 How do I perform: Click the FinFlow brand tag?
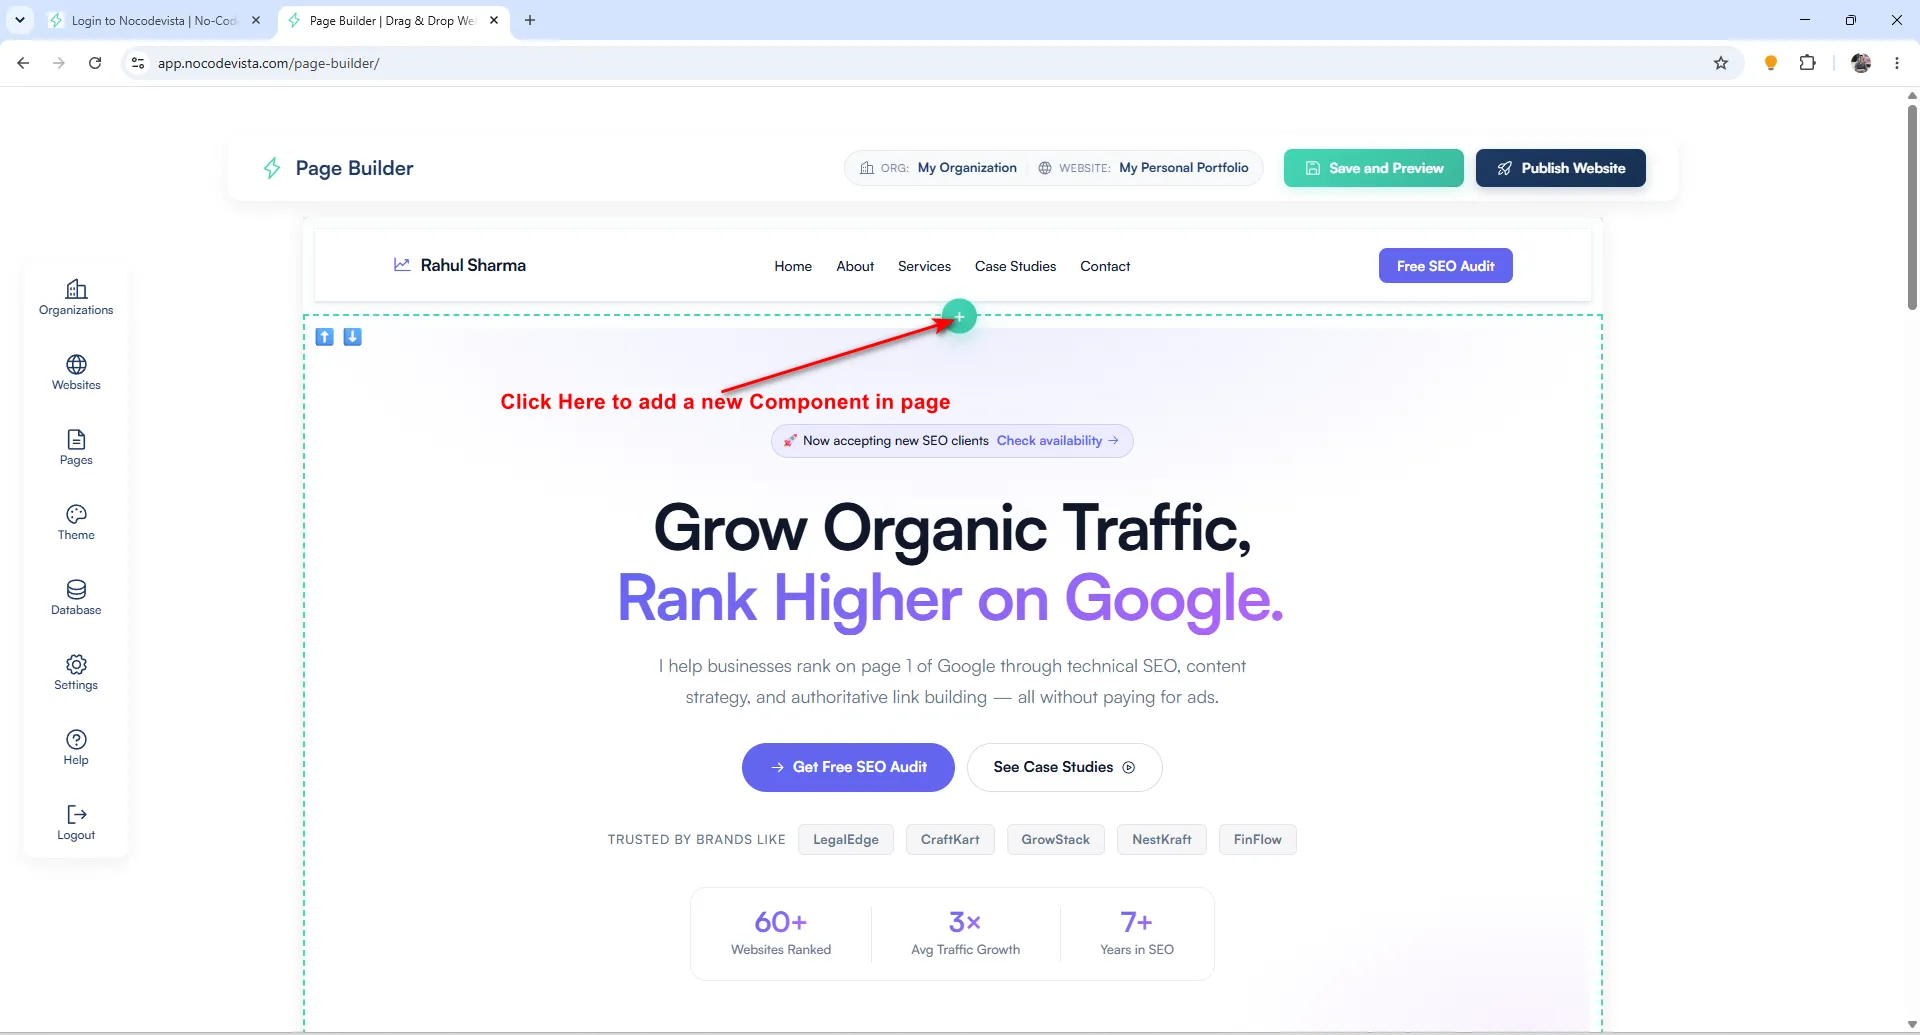tap(1257, 840)
